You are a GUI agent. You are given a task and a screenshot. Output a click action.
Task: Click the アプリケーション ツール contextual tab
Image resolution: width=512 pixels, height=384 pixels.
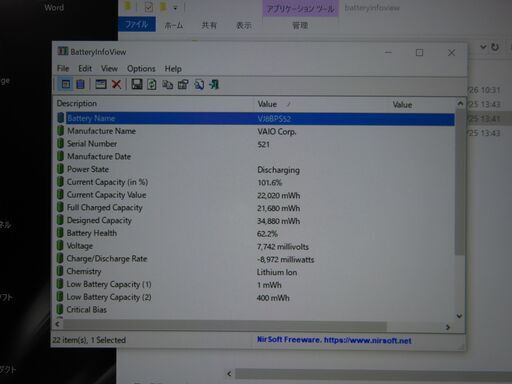301,9
